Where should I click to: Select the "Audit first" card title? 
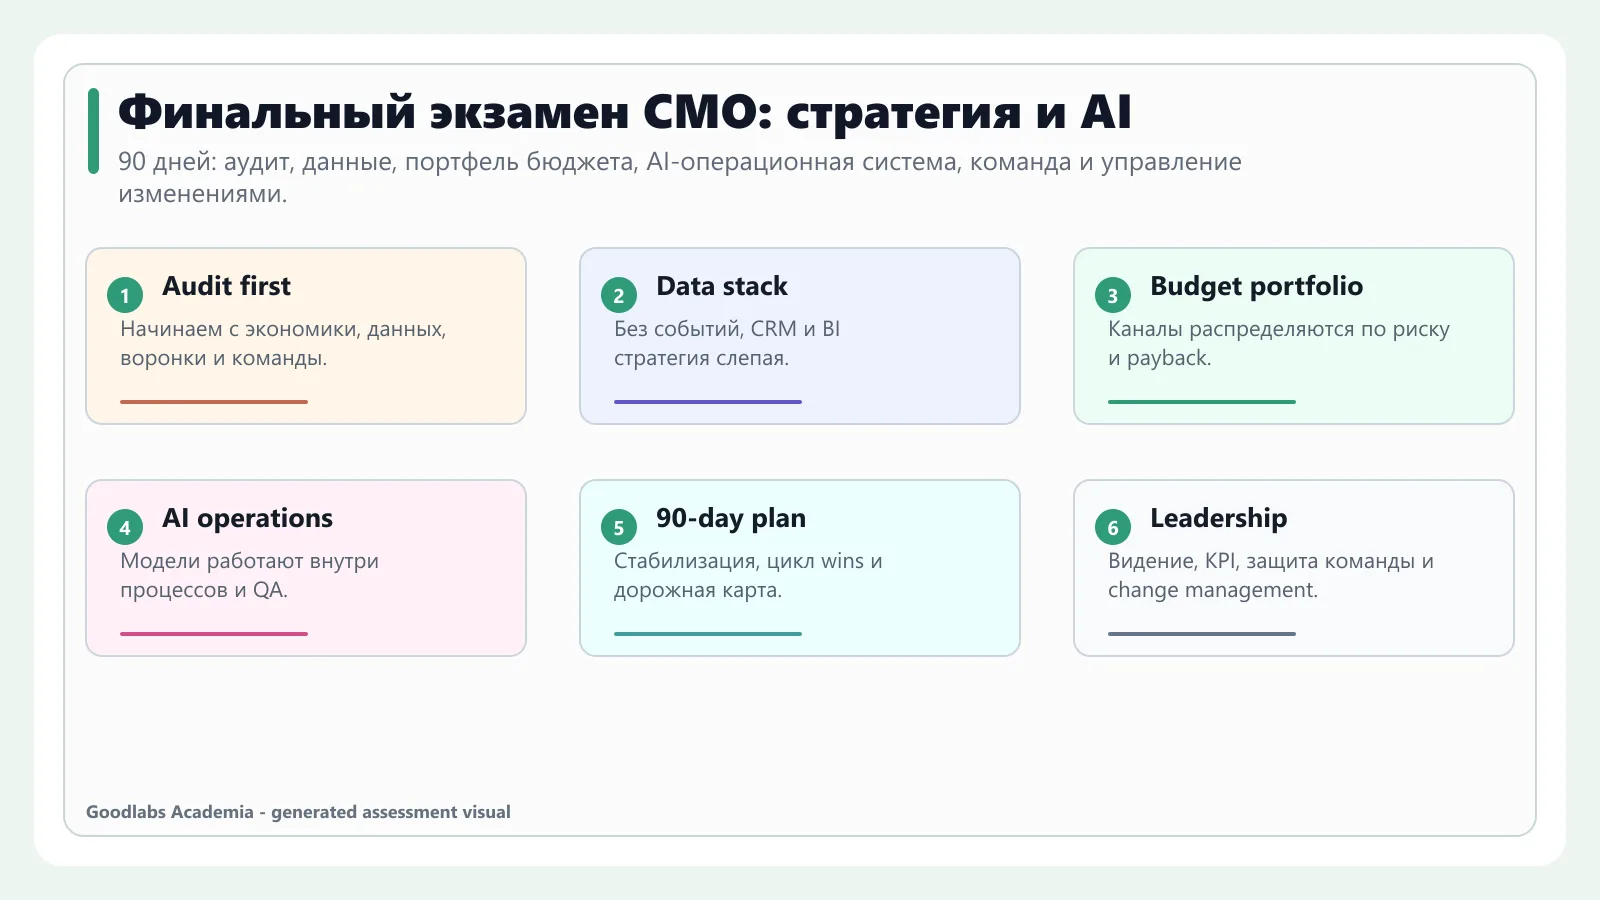226,286
